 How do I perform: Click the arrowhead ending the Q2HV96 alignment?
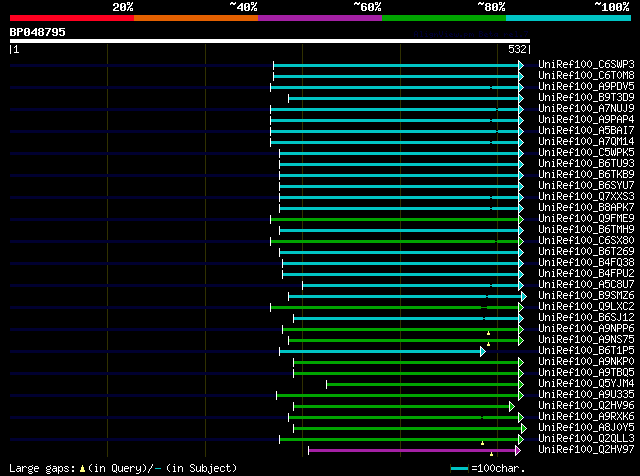coord(512,406)
